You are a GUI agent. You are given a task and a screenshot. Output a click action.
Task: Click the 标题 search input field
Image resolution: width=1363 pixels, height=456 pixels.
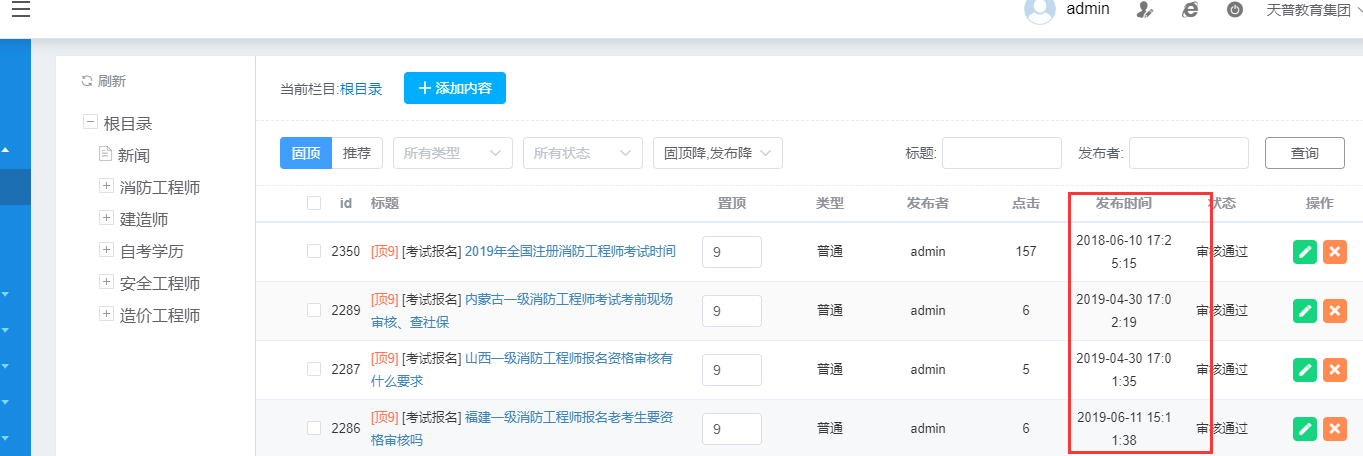(x=1001, y=153)
